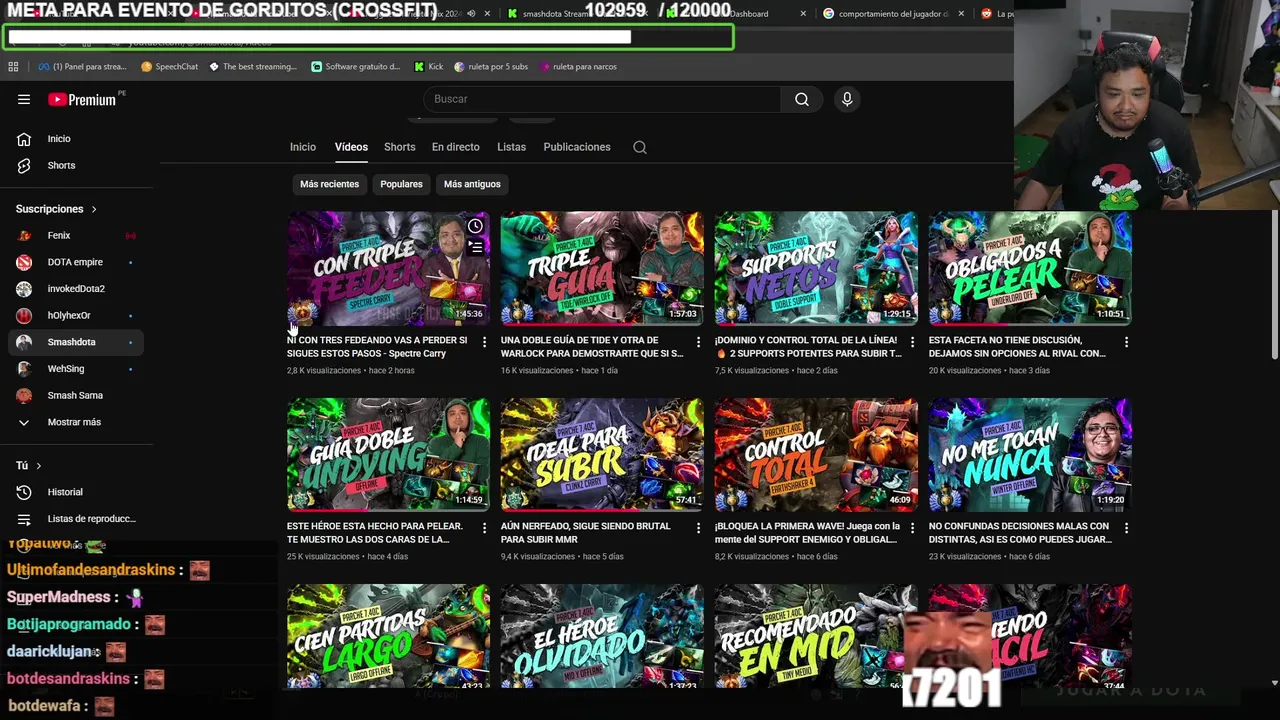Open Smash Sama channel avatar
Screen dimensions: 1280x720
(24, 395)
